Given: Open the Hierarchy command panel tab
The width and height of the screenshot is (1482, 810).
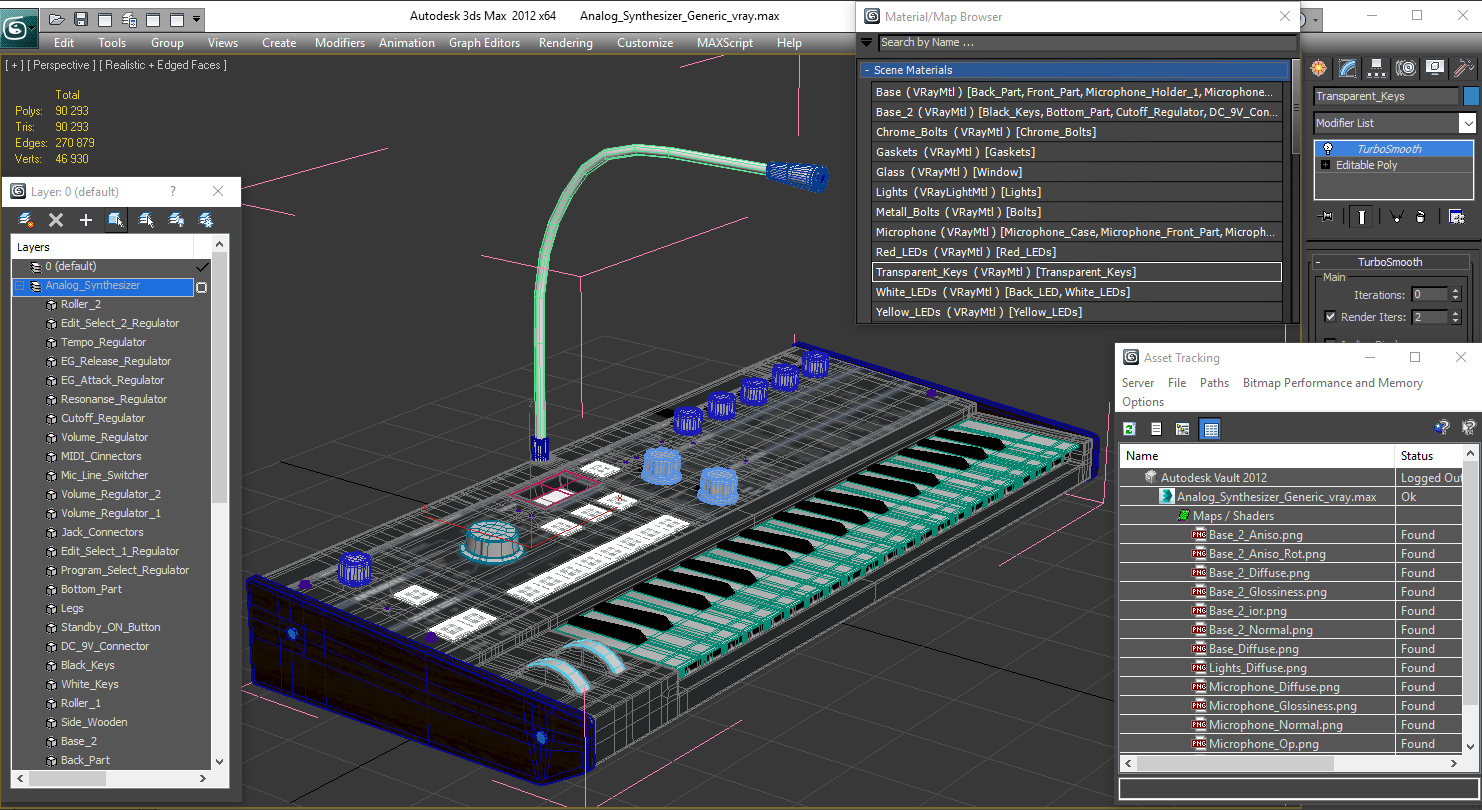Looking at the screenshot, I should tap(1377, 68).
